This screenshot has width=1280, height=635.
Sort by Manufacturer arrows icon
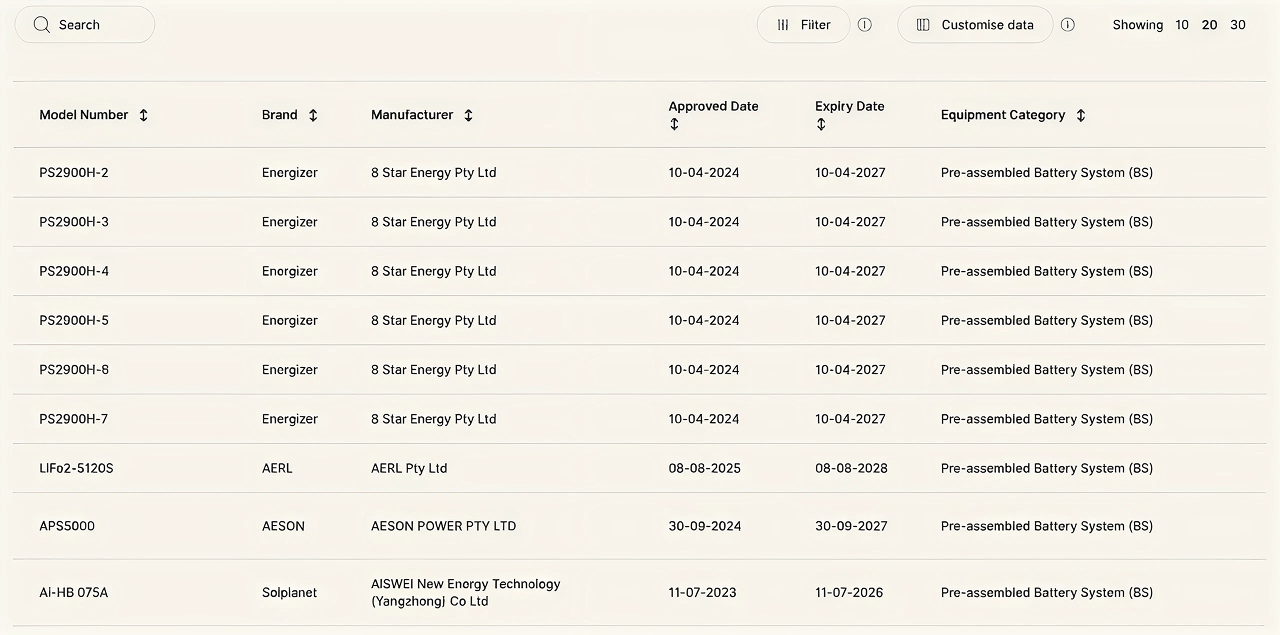tap(468, 115)
